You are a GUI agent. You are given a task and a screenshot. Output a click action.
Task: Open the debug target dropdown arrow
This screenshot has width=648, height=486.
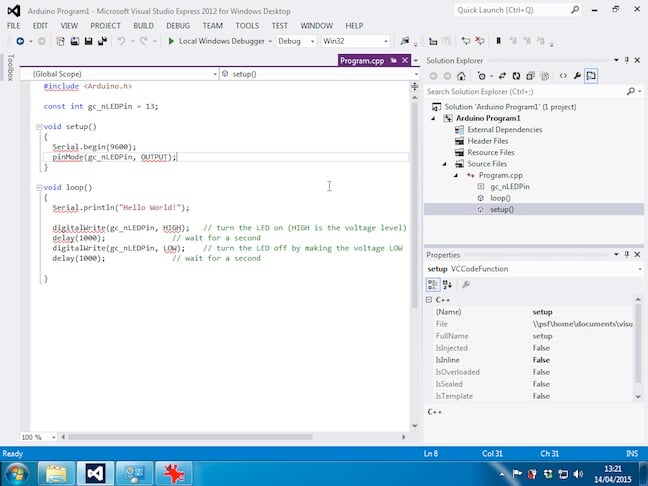(x=270, y=41)
